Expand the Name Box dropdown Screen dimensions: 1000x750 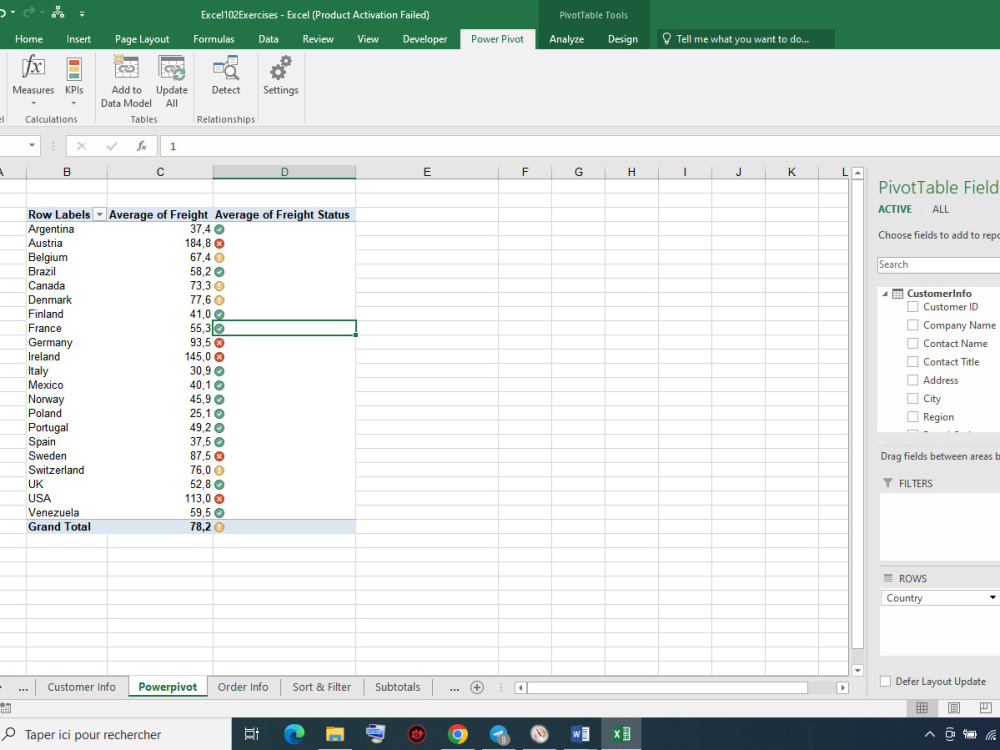(32, 146)
